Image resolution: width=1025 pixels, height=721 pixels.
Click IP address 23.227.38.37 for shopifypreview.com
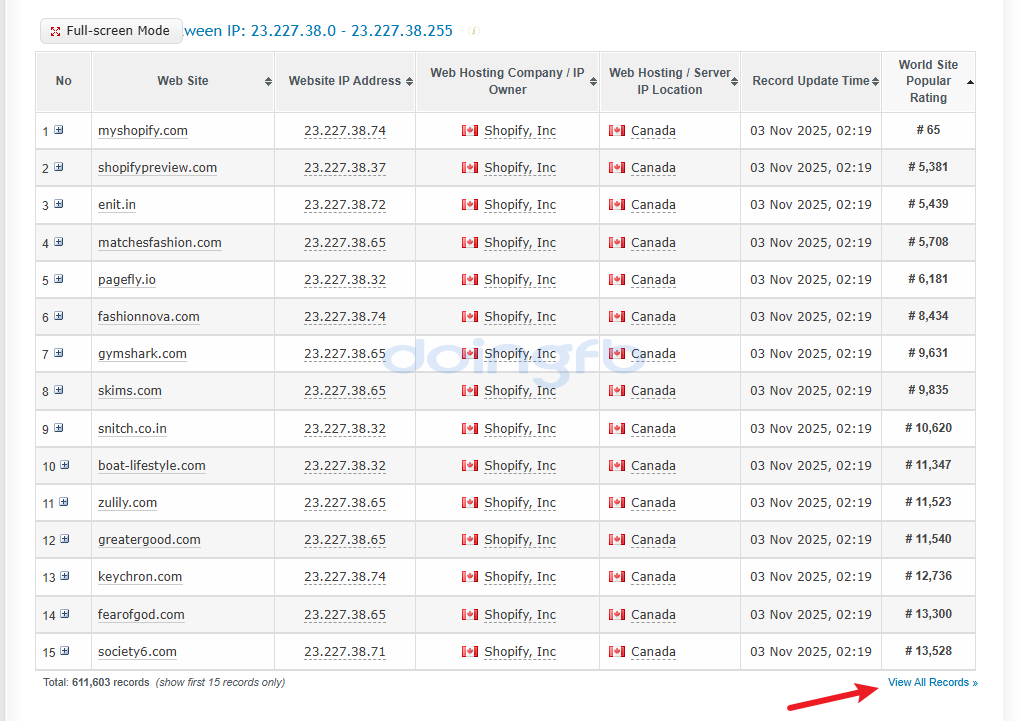(x=344, y=168)
